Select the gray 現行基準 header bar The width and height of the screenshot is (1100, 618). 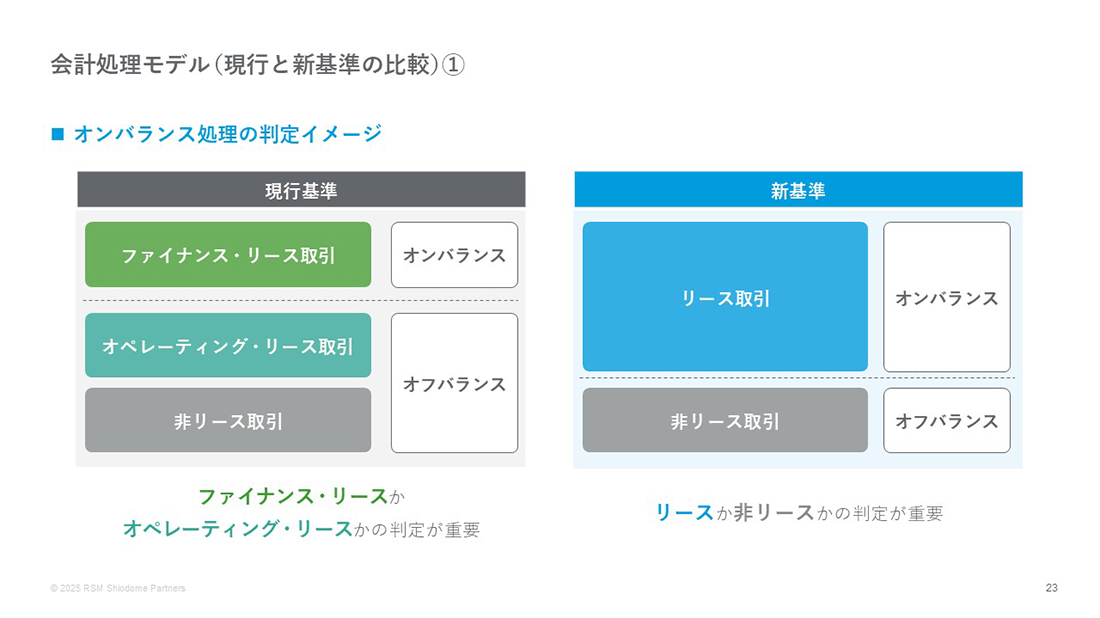[x=301, y=189]
